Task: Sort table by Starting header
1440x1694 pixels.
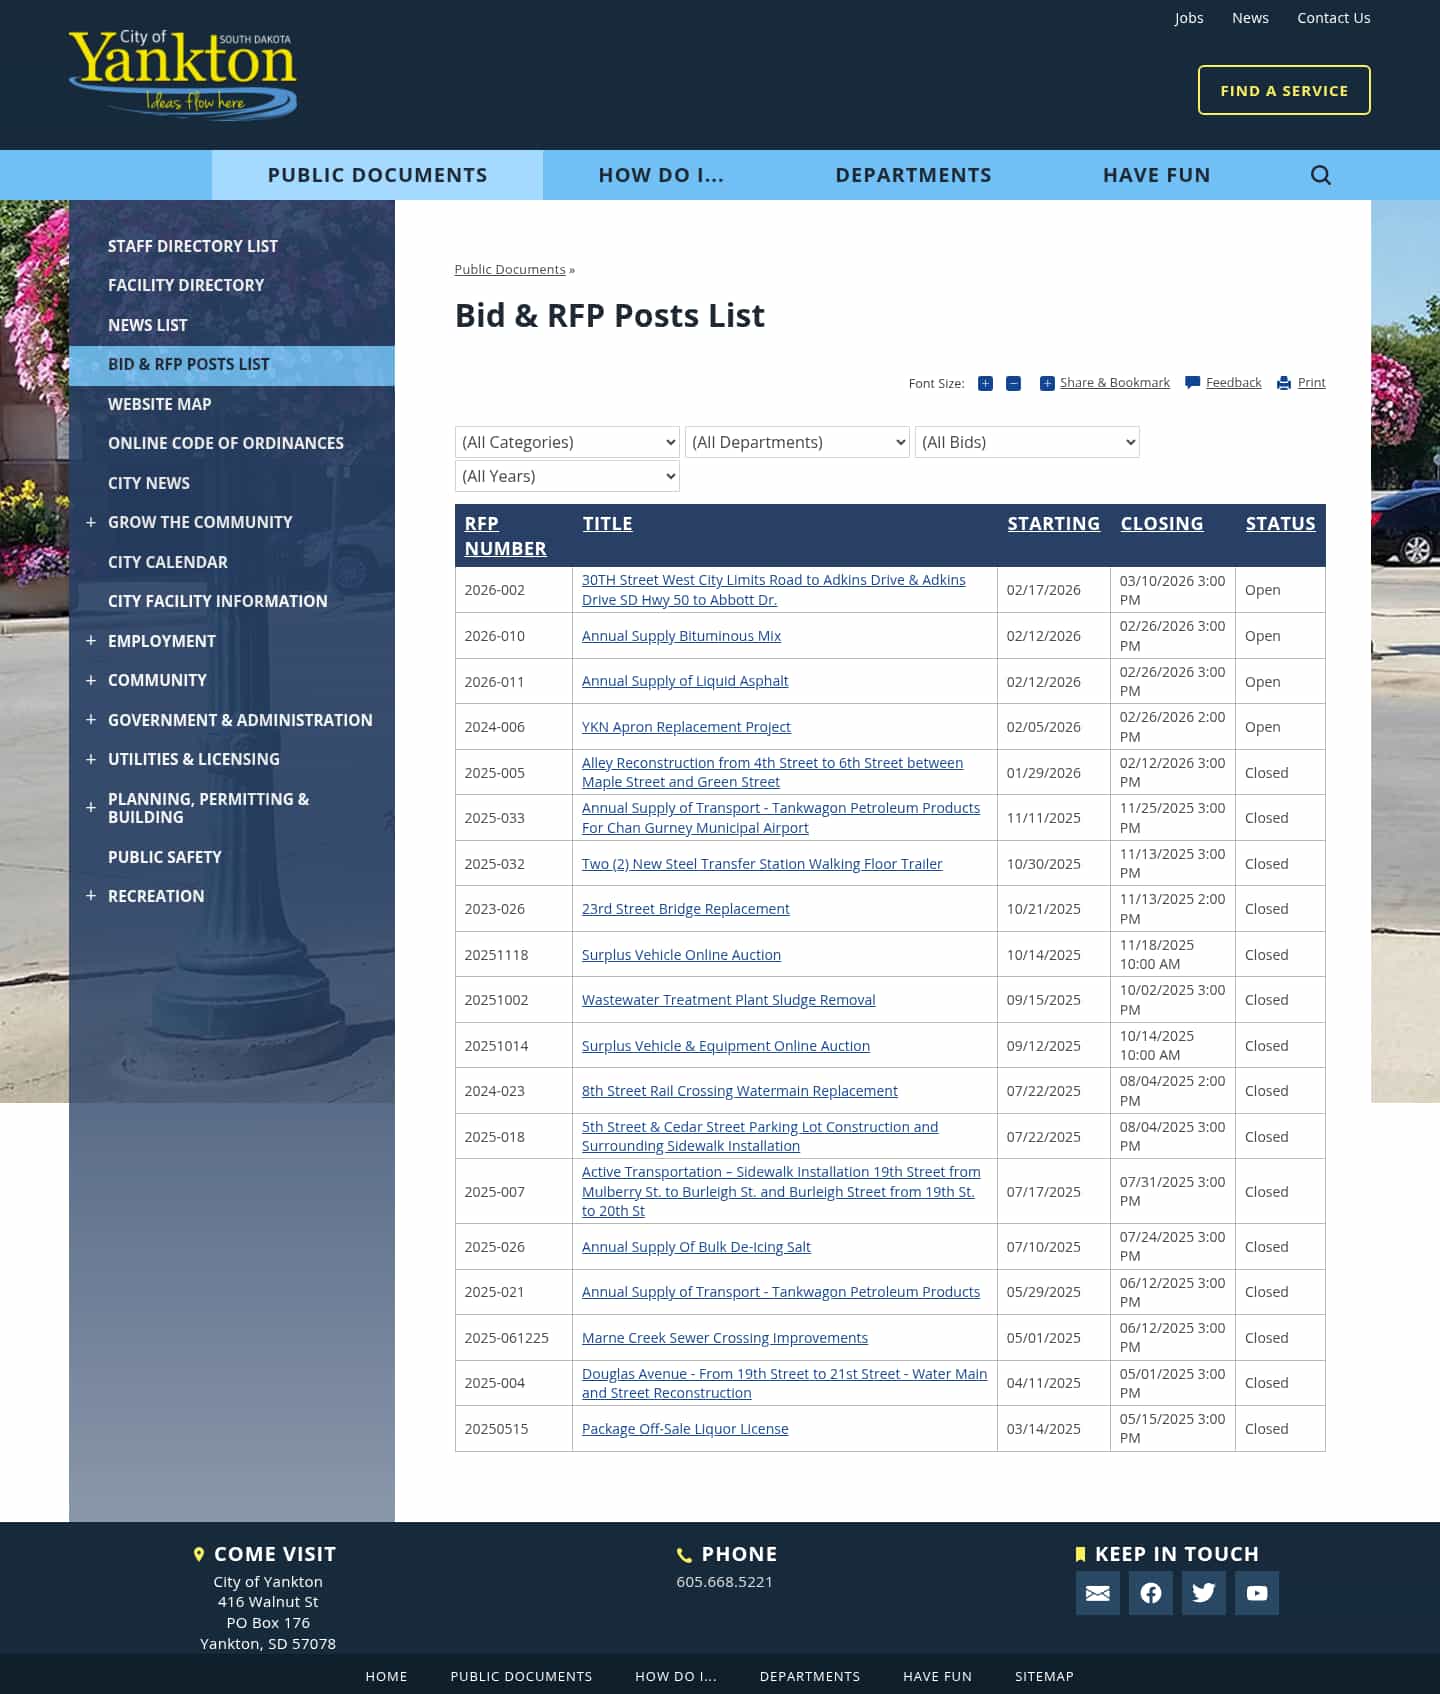Action: click(1053, 523)
